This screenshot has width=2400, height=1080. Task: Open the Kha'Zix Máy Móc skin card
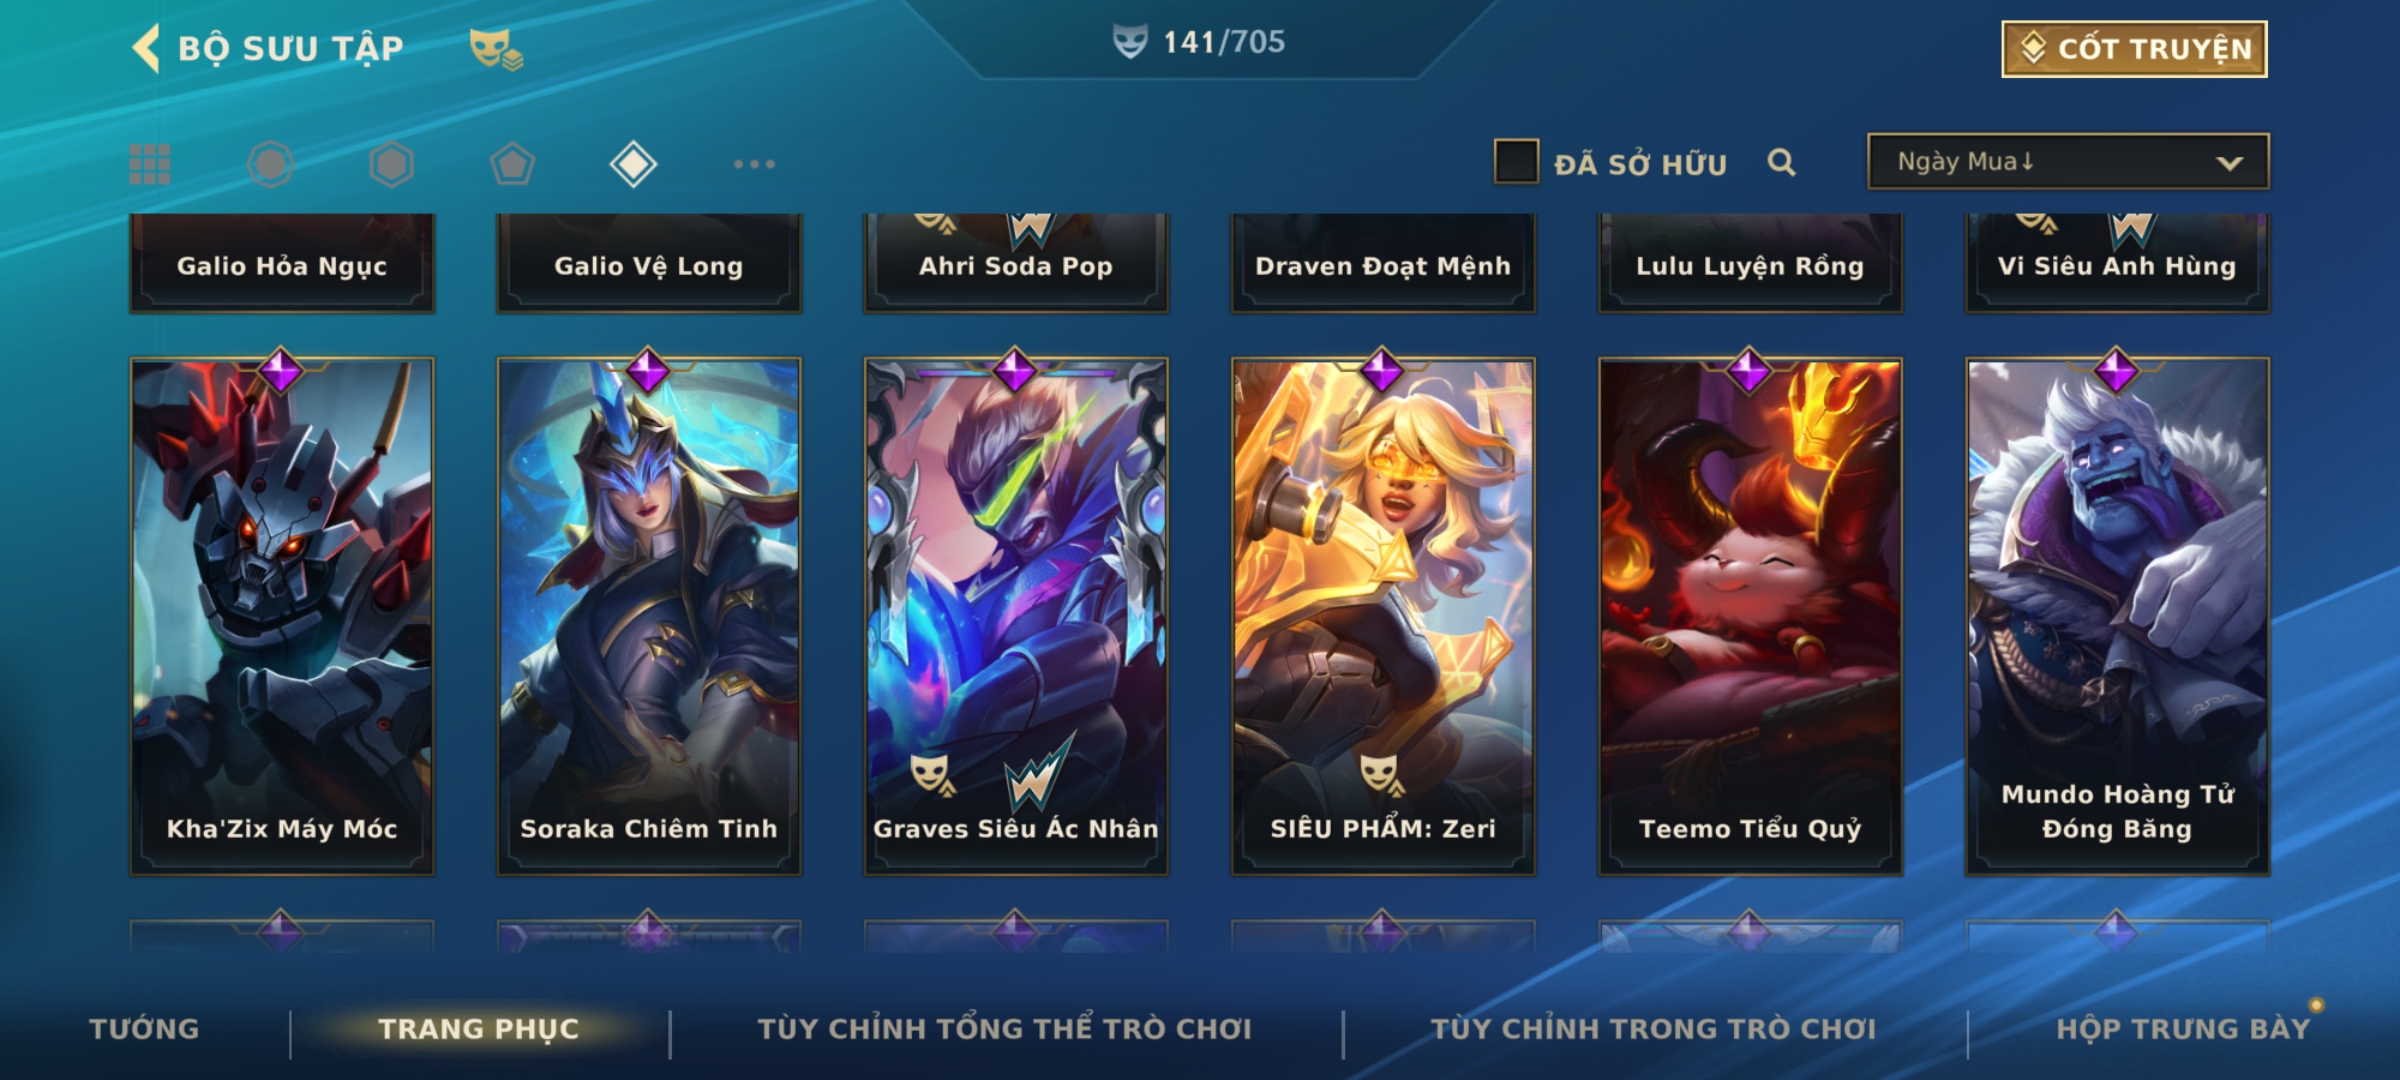(x=282, y=616)
